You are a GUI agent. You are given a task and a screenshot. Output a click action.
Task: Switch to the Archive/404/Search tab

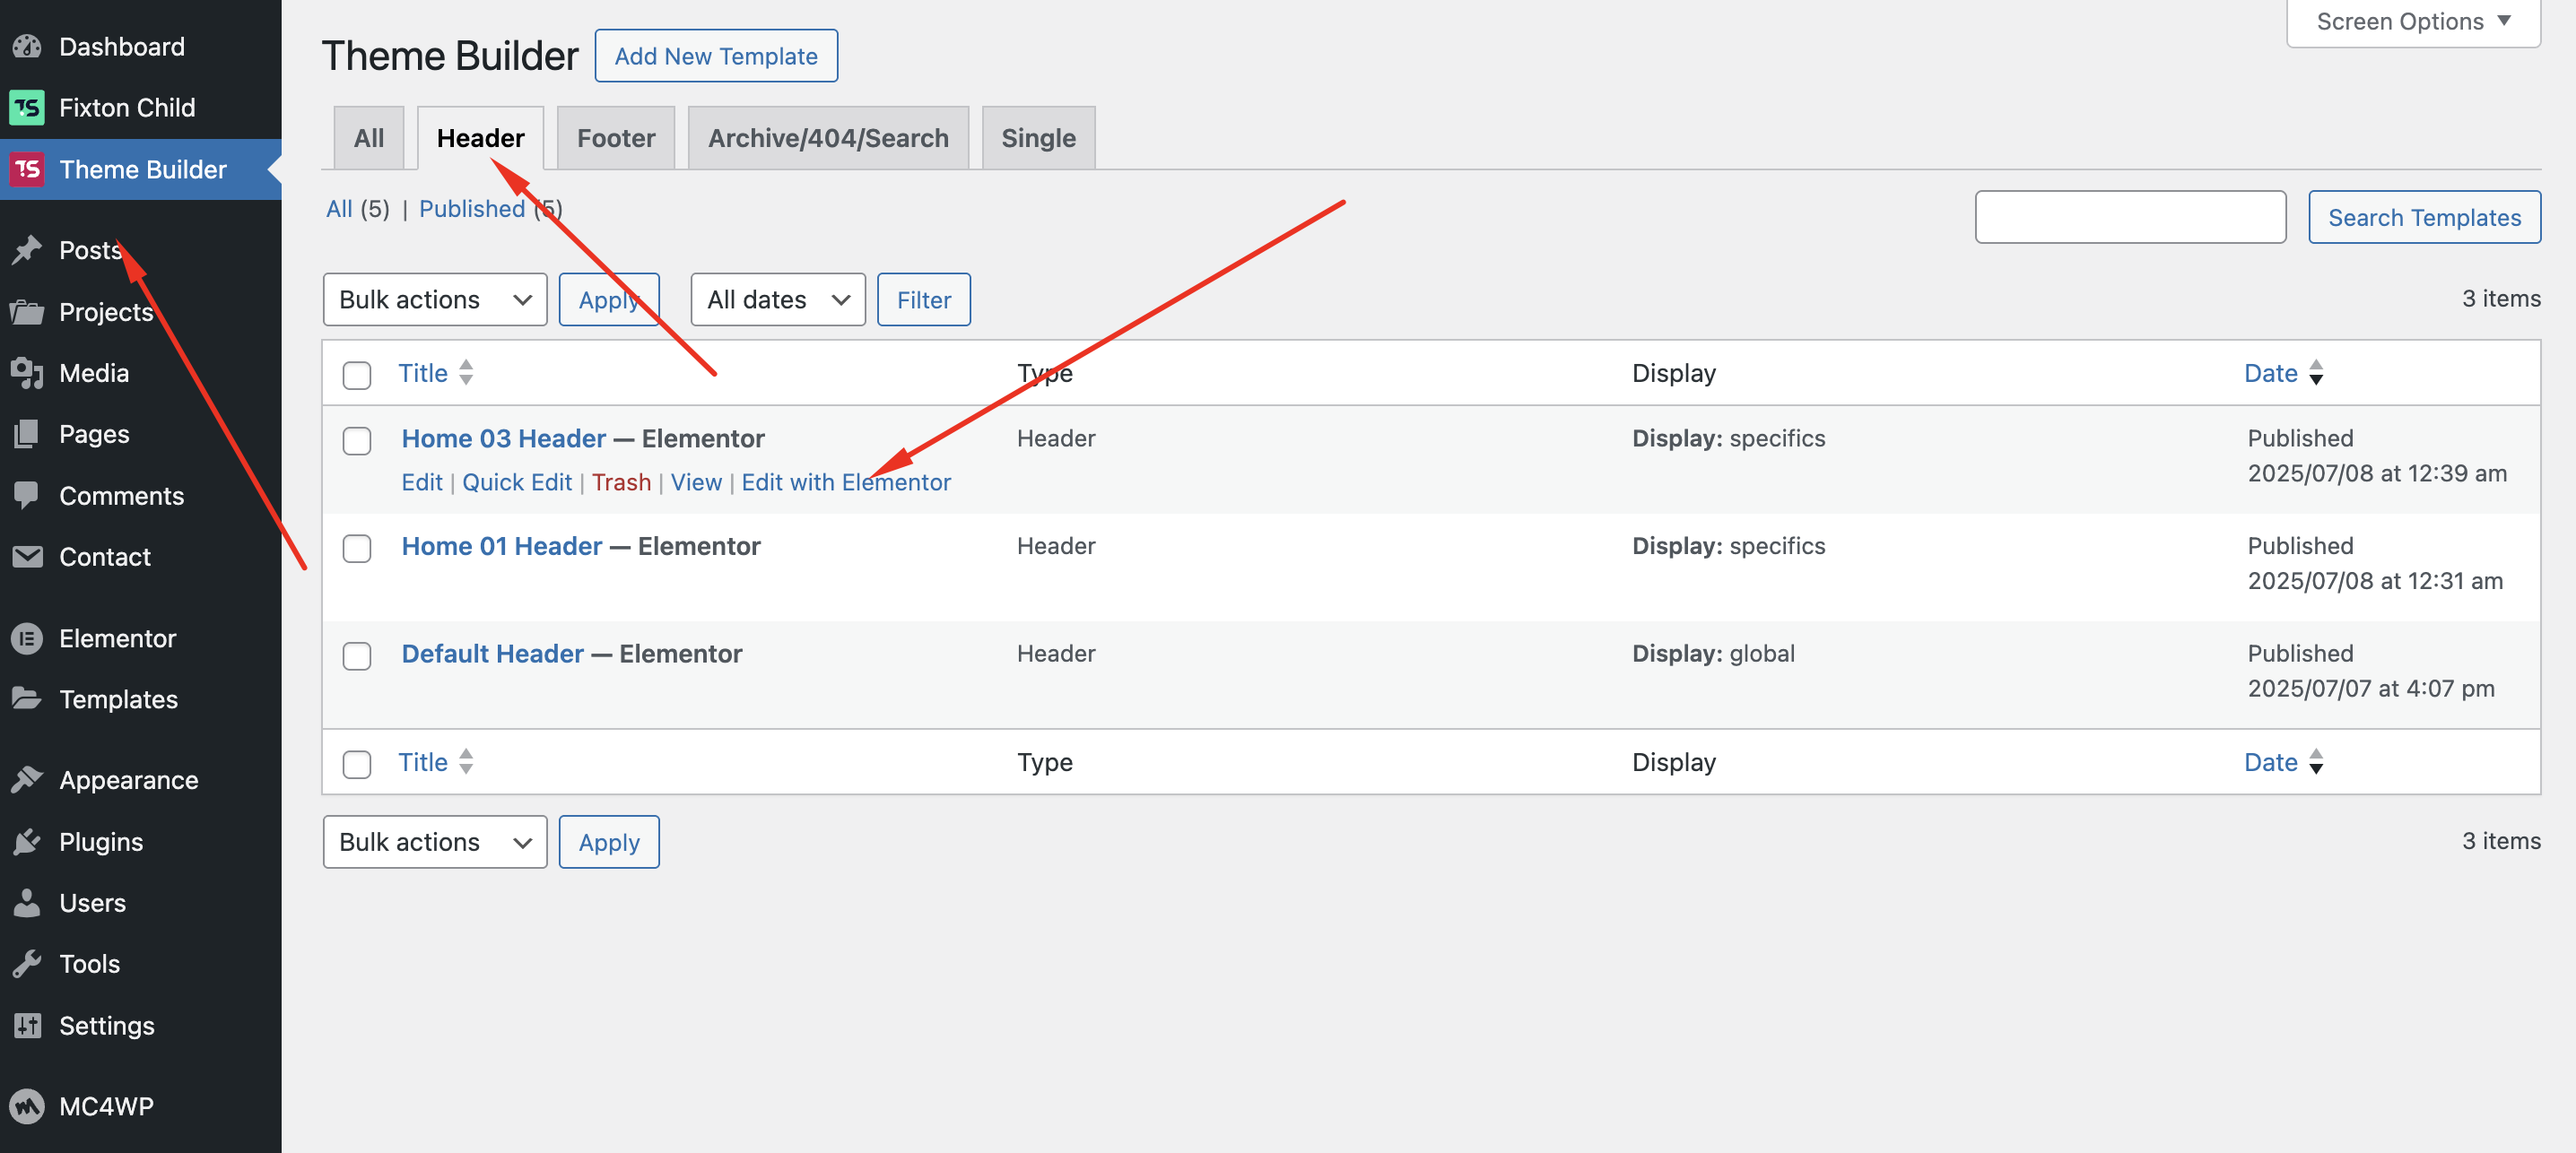(827, 138)
